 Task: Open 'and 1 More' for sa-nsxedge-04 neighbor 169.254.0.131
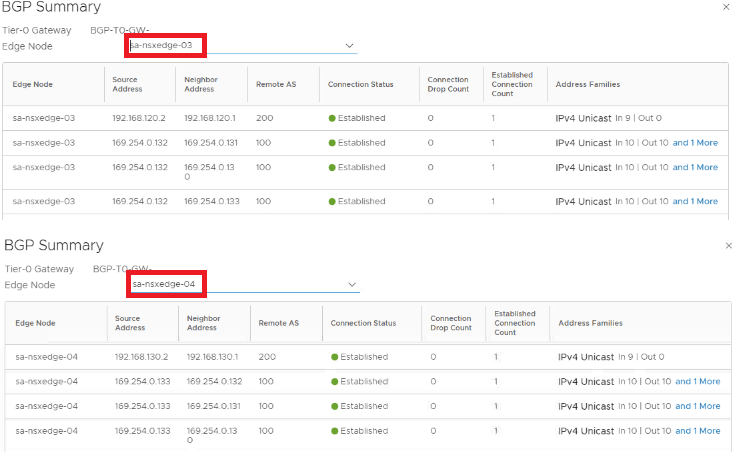(x=697, y=406)
